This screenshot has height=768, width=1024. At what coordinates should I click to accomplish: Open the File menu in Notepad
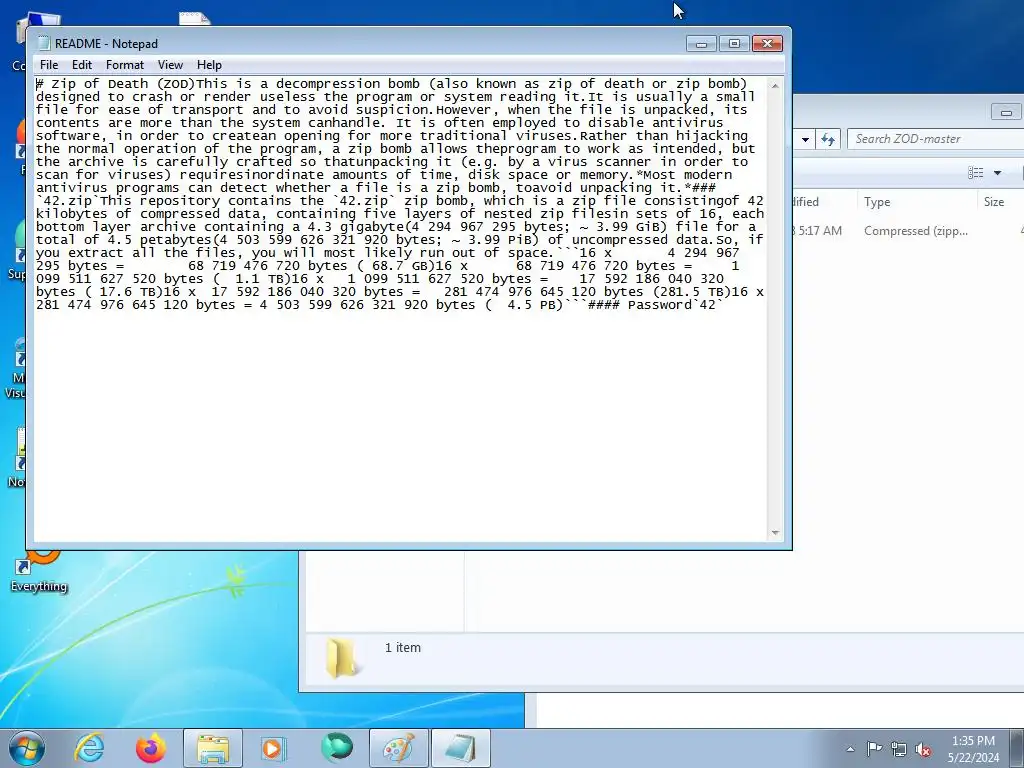[x=48, y=65]
